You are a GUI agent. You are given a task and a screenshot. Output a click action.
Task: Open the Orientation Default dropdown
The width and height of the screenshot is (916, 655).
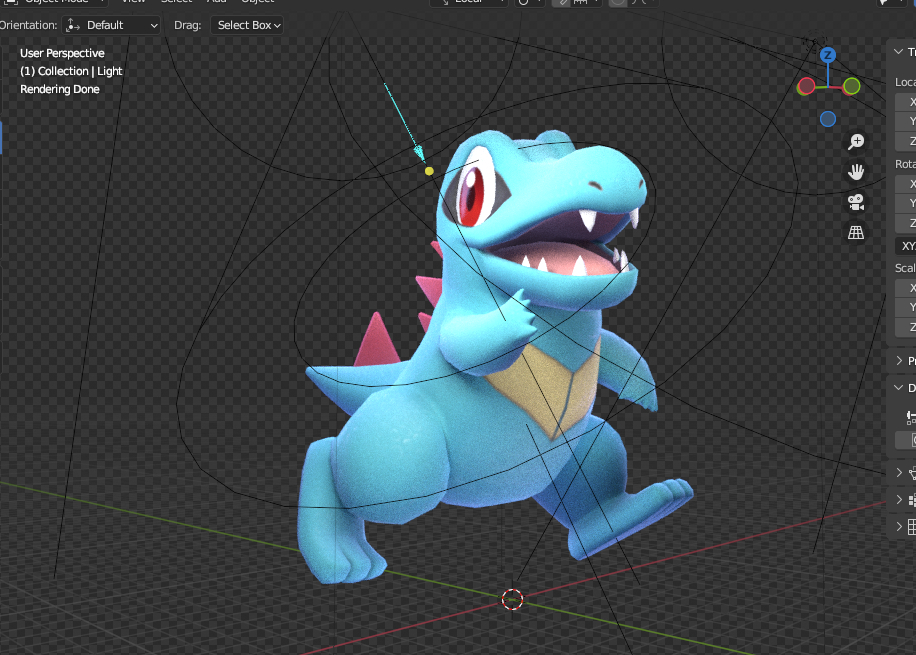click(111, 25)
